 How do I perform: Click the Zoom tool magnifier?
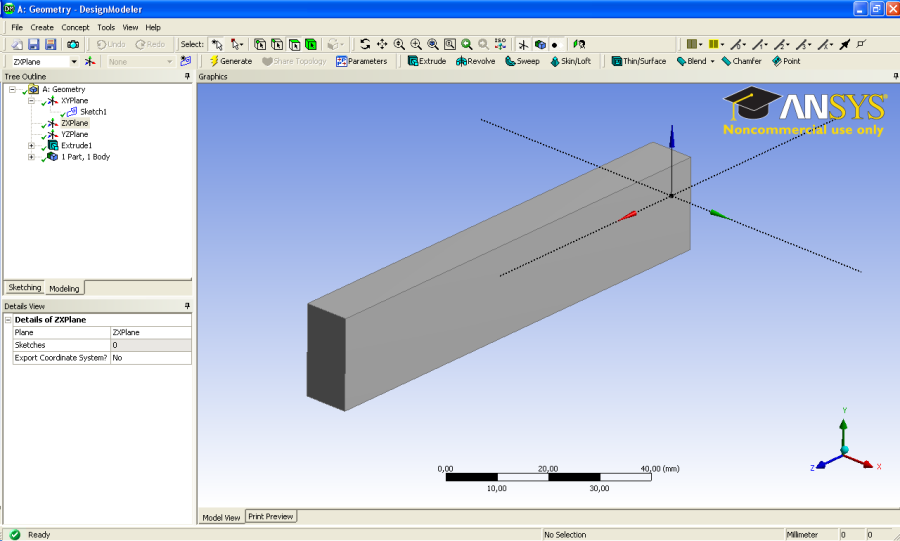pos(399,44)
